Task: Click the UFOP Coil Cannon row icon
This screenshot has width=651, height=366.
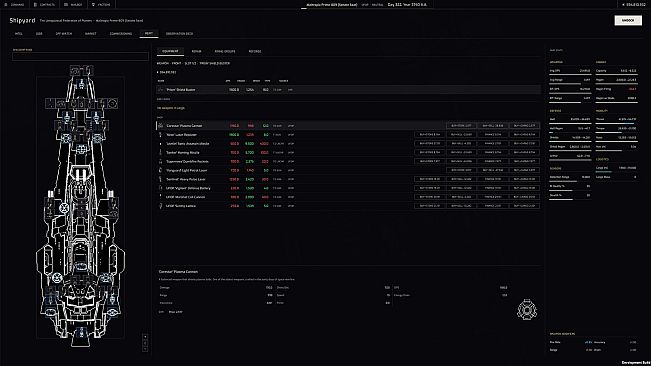Action: (x=161, y=197)
